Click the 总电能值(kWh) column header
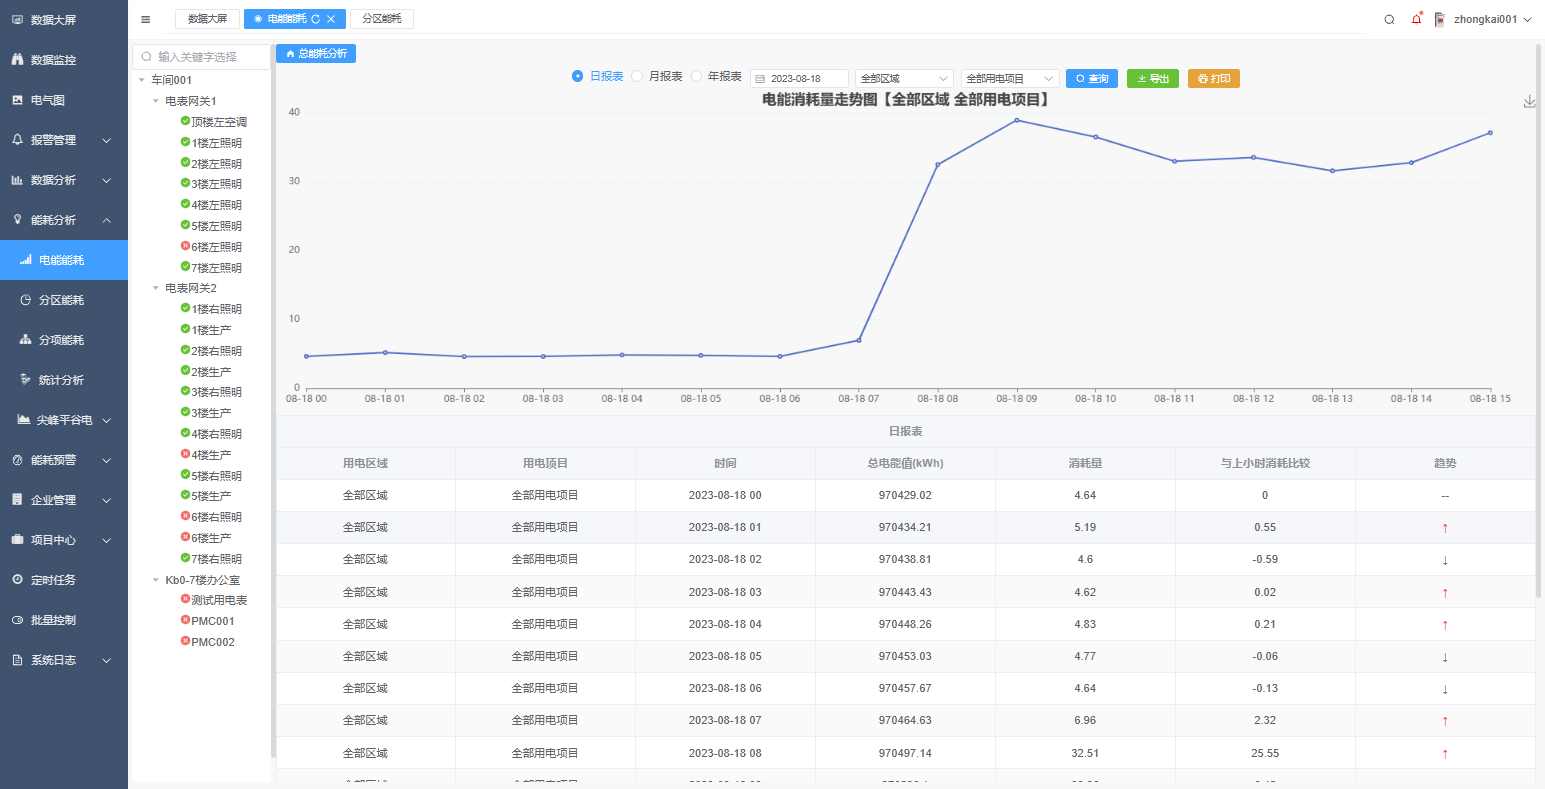Viewport: 1545px width, 789px height. pyautogui.click(x=905, y=463)
